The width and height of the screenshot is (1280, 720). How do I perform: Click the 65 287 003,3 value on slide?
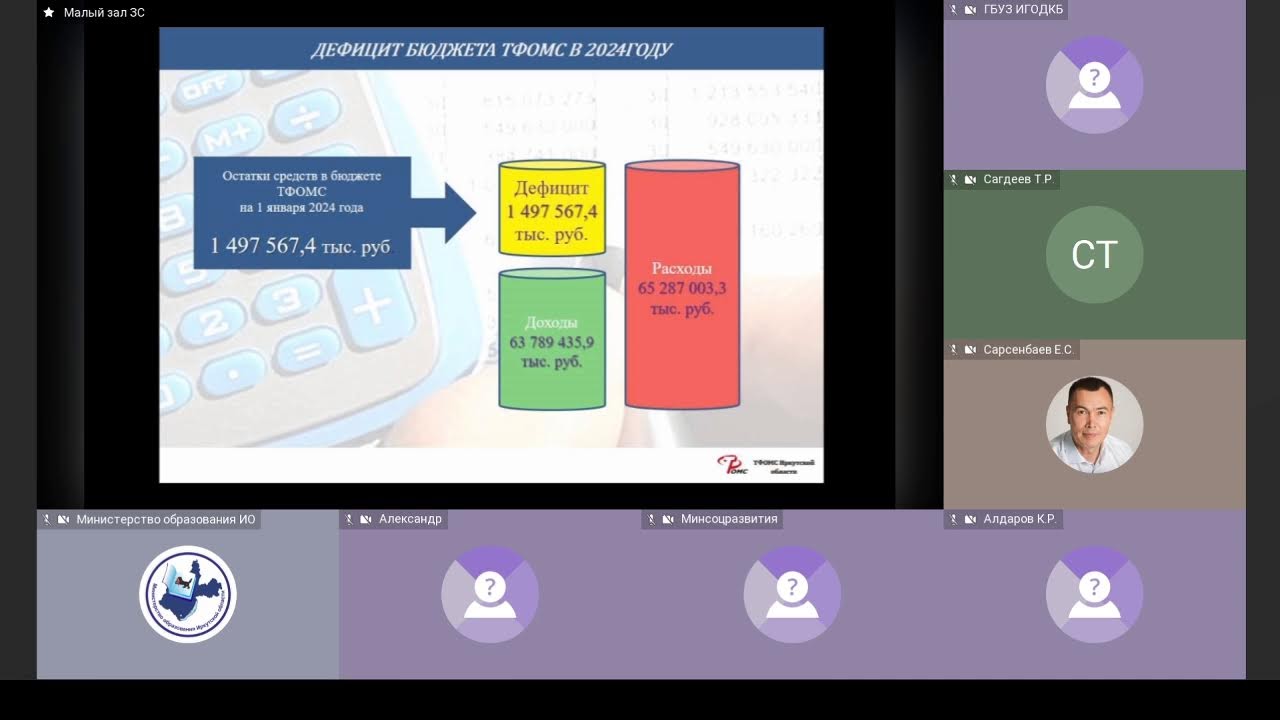[x=682, y=289]
